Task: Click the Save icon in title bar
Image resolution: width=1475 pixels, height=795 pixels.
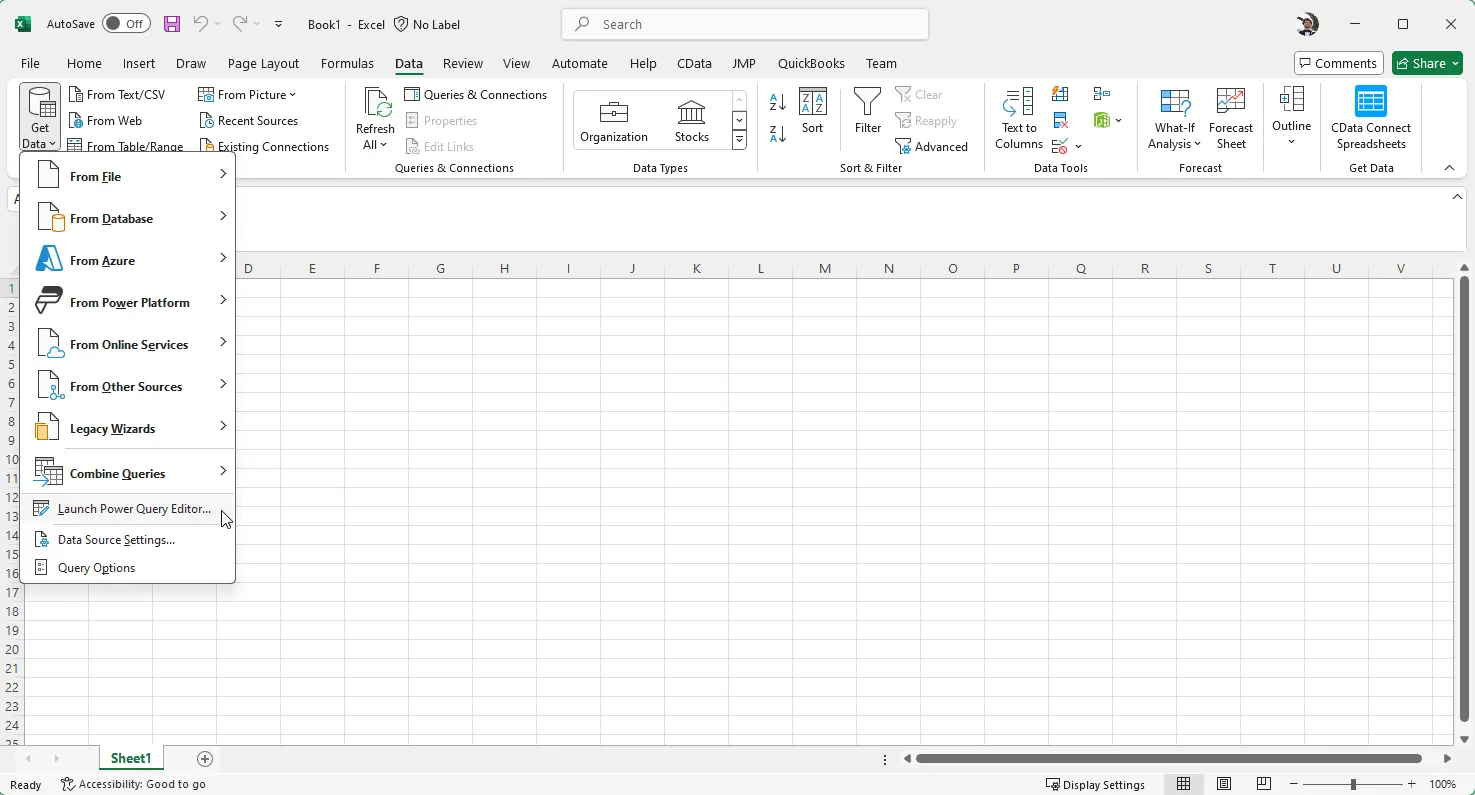Action: 172,24
